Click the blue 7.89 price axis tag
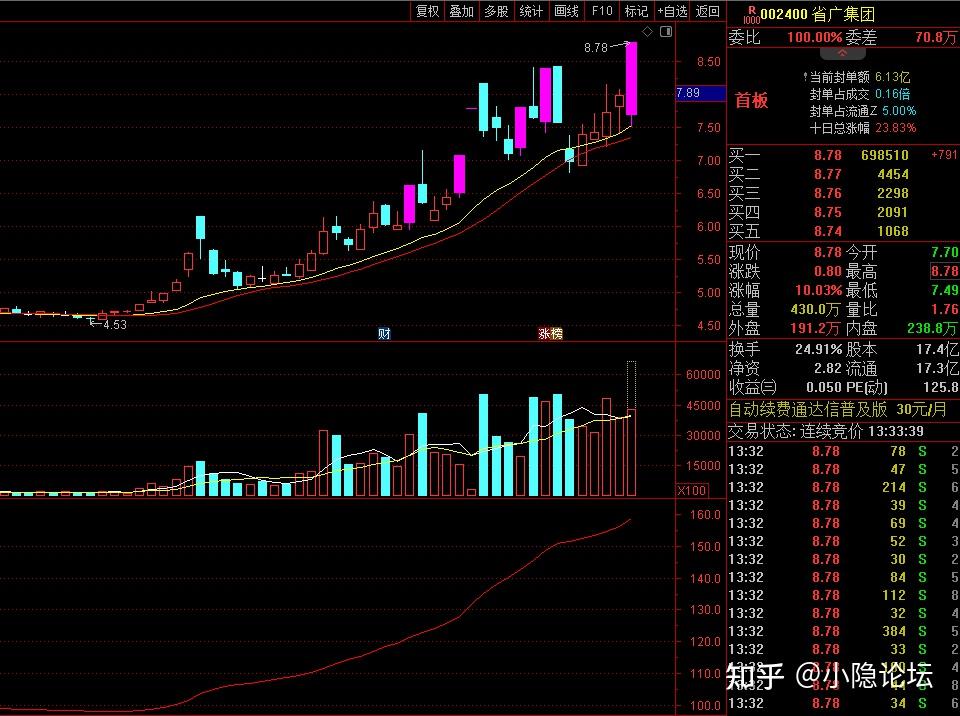This screenshot has width=960, height=716. pyautogui.click(x=689, y=93)
